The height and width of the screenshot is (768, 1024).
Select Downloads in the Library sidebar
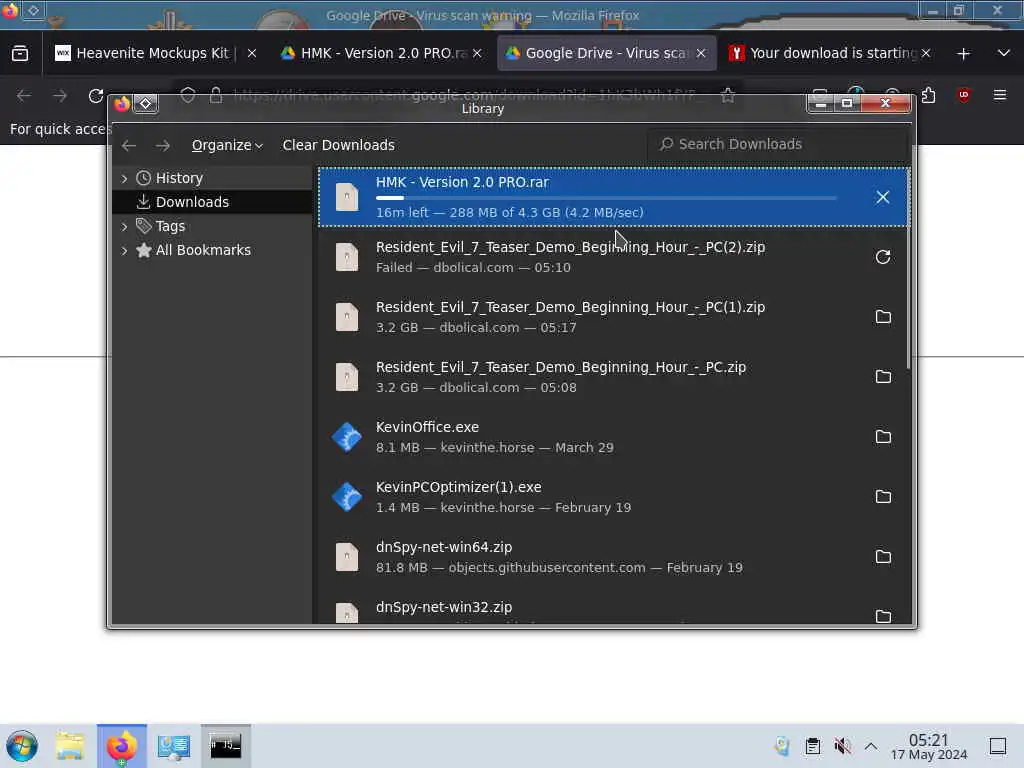pyautogui.click(x=213, y=202)
